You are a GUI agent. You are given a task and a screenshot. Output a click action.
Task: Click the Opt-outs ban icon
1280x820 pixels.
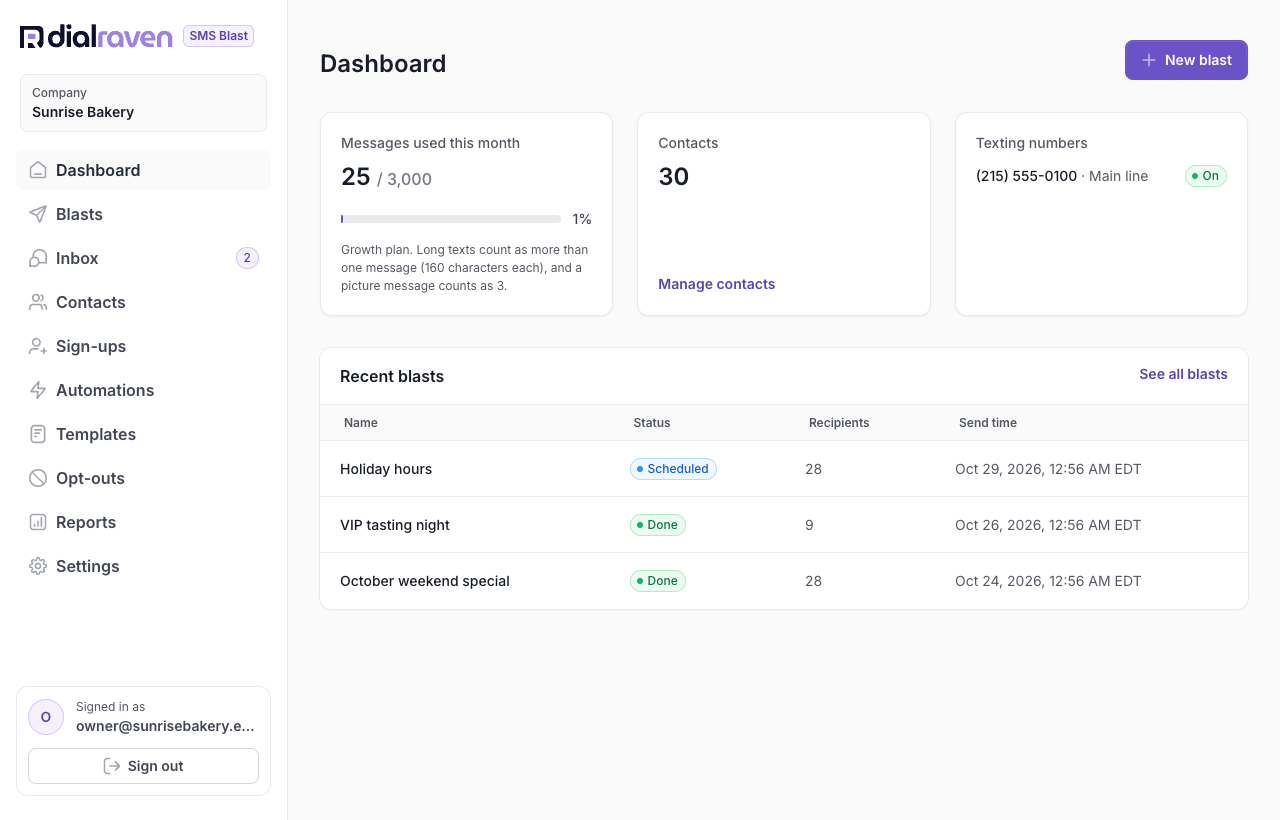tap(38, 478)
